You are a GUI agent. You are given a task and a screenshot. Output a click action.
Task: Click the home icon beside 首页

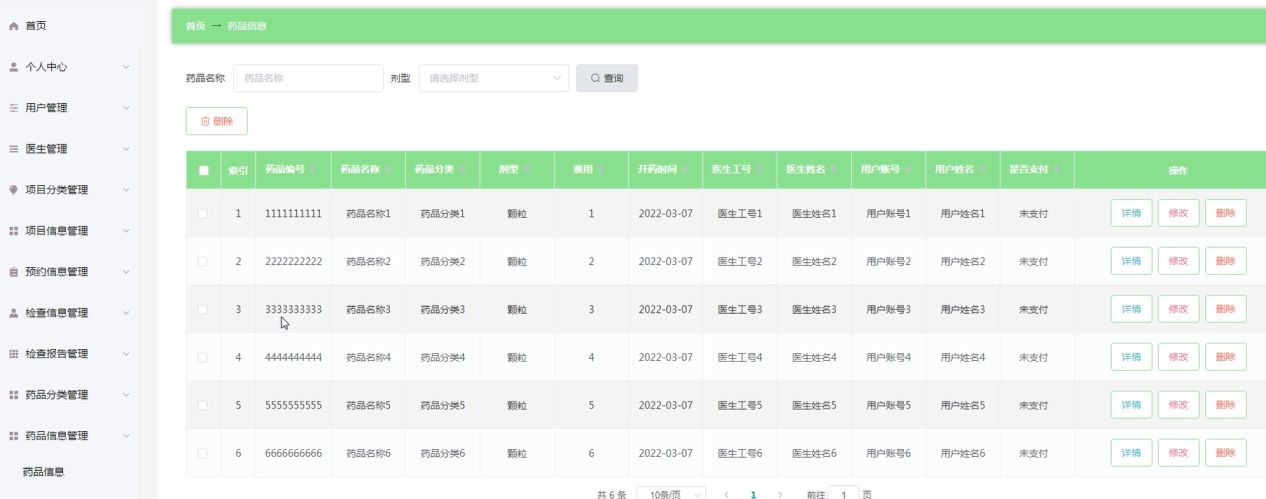[x=13, y=26]
